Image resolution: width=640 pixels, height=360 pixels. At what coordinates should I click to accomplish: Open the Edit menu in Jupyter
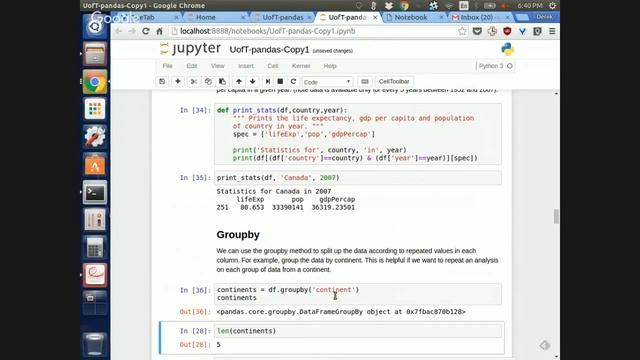pyautogui.click(x=191, y=66)
